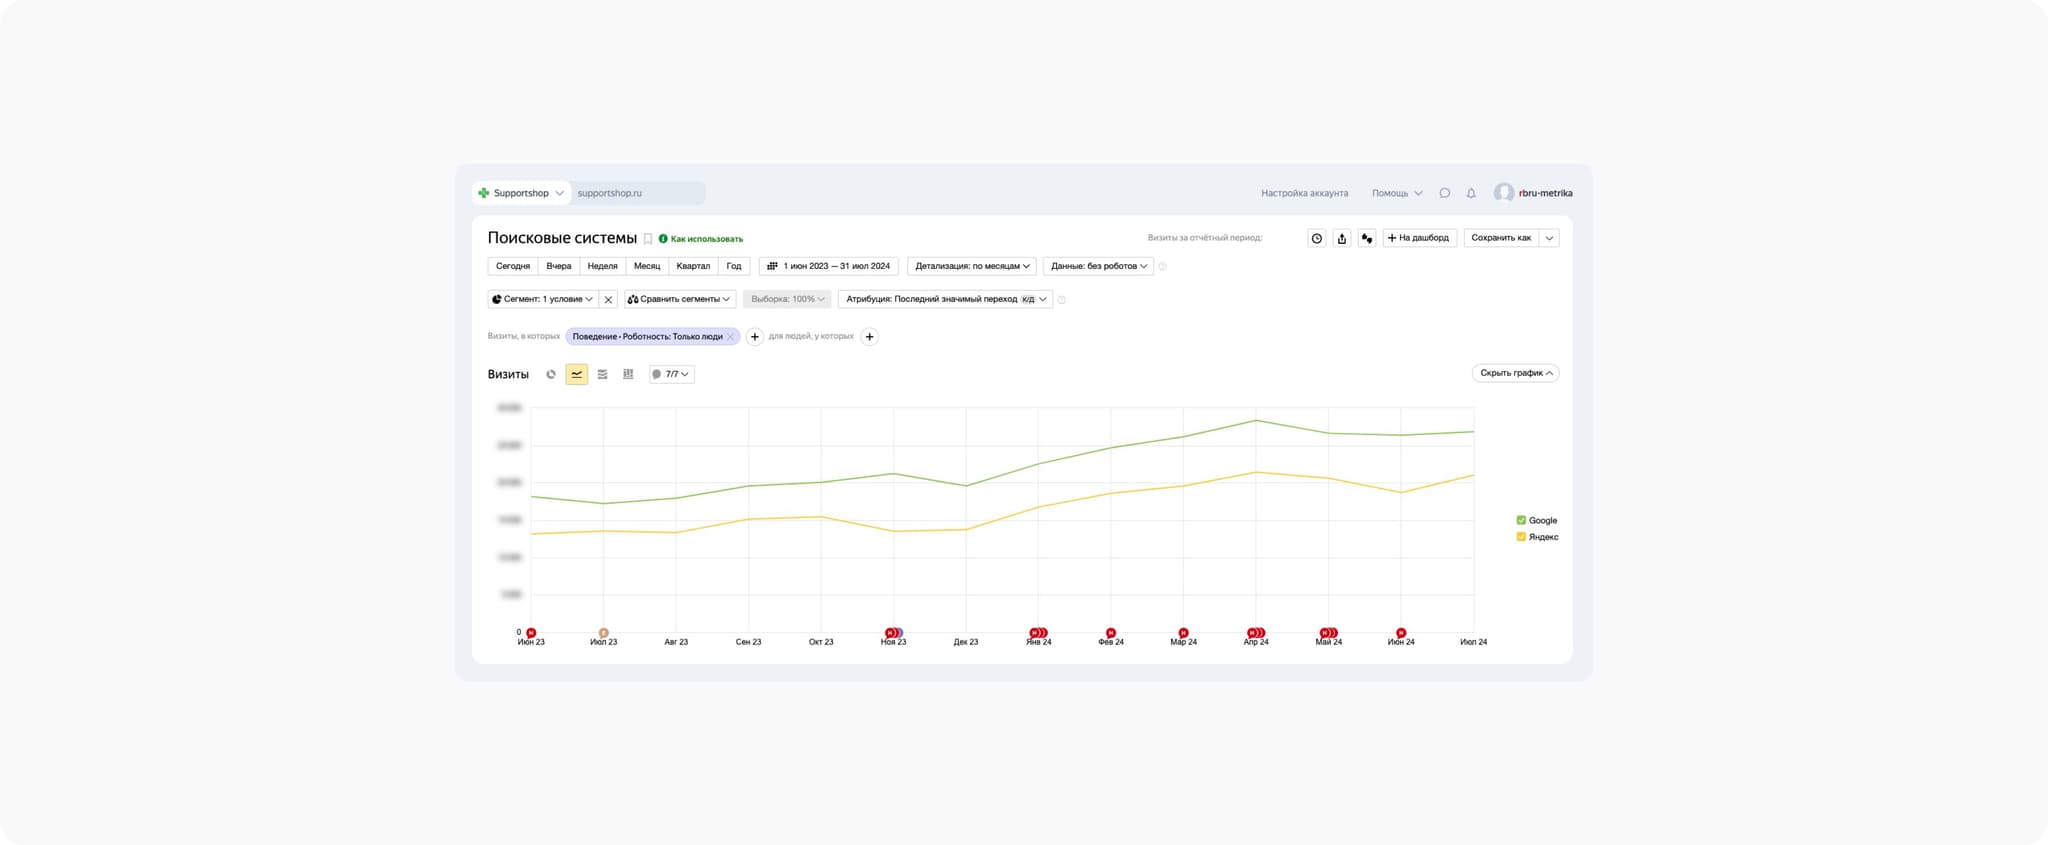Image resolution: width=2048 pixels, height=845 pixels.
Task: Open the Детализация: по месяцам dropdown
Action: 971,266
